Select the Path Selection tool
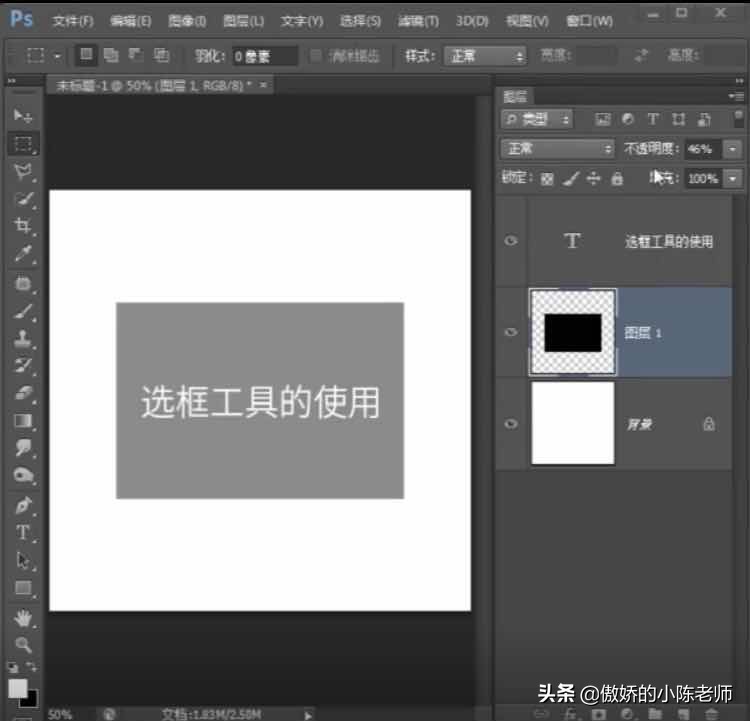The height and width of the screenshot is (721, 750). 22,560
